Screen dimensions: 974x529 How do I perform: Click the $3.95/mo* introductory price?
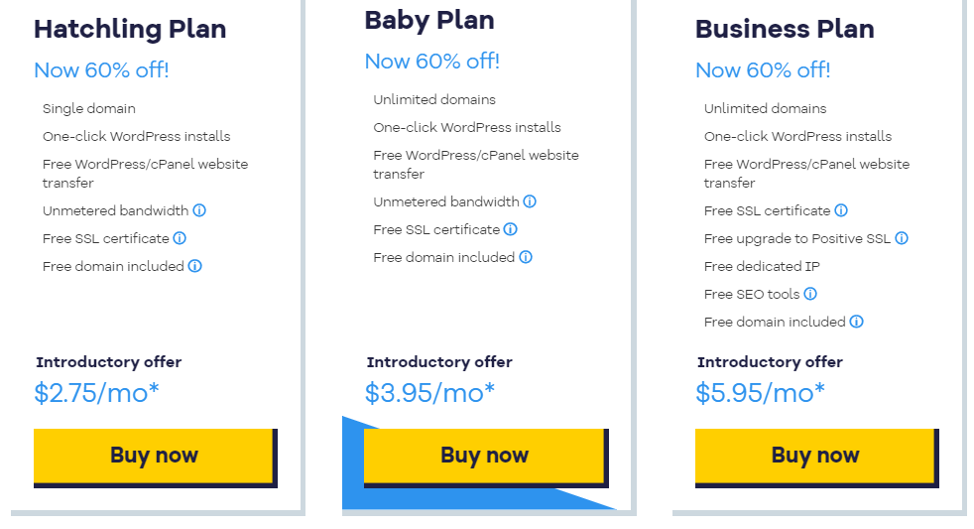[x=429, y=393]
